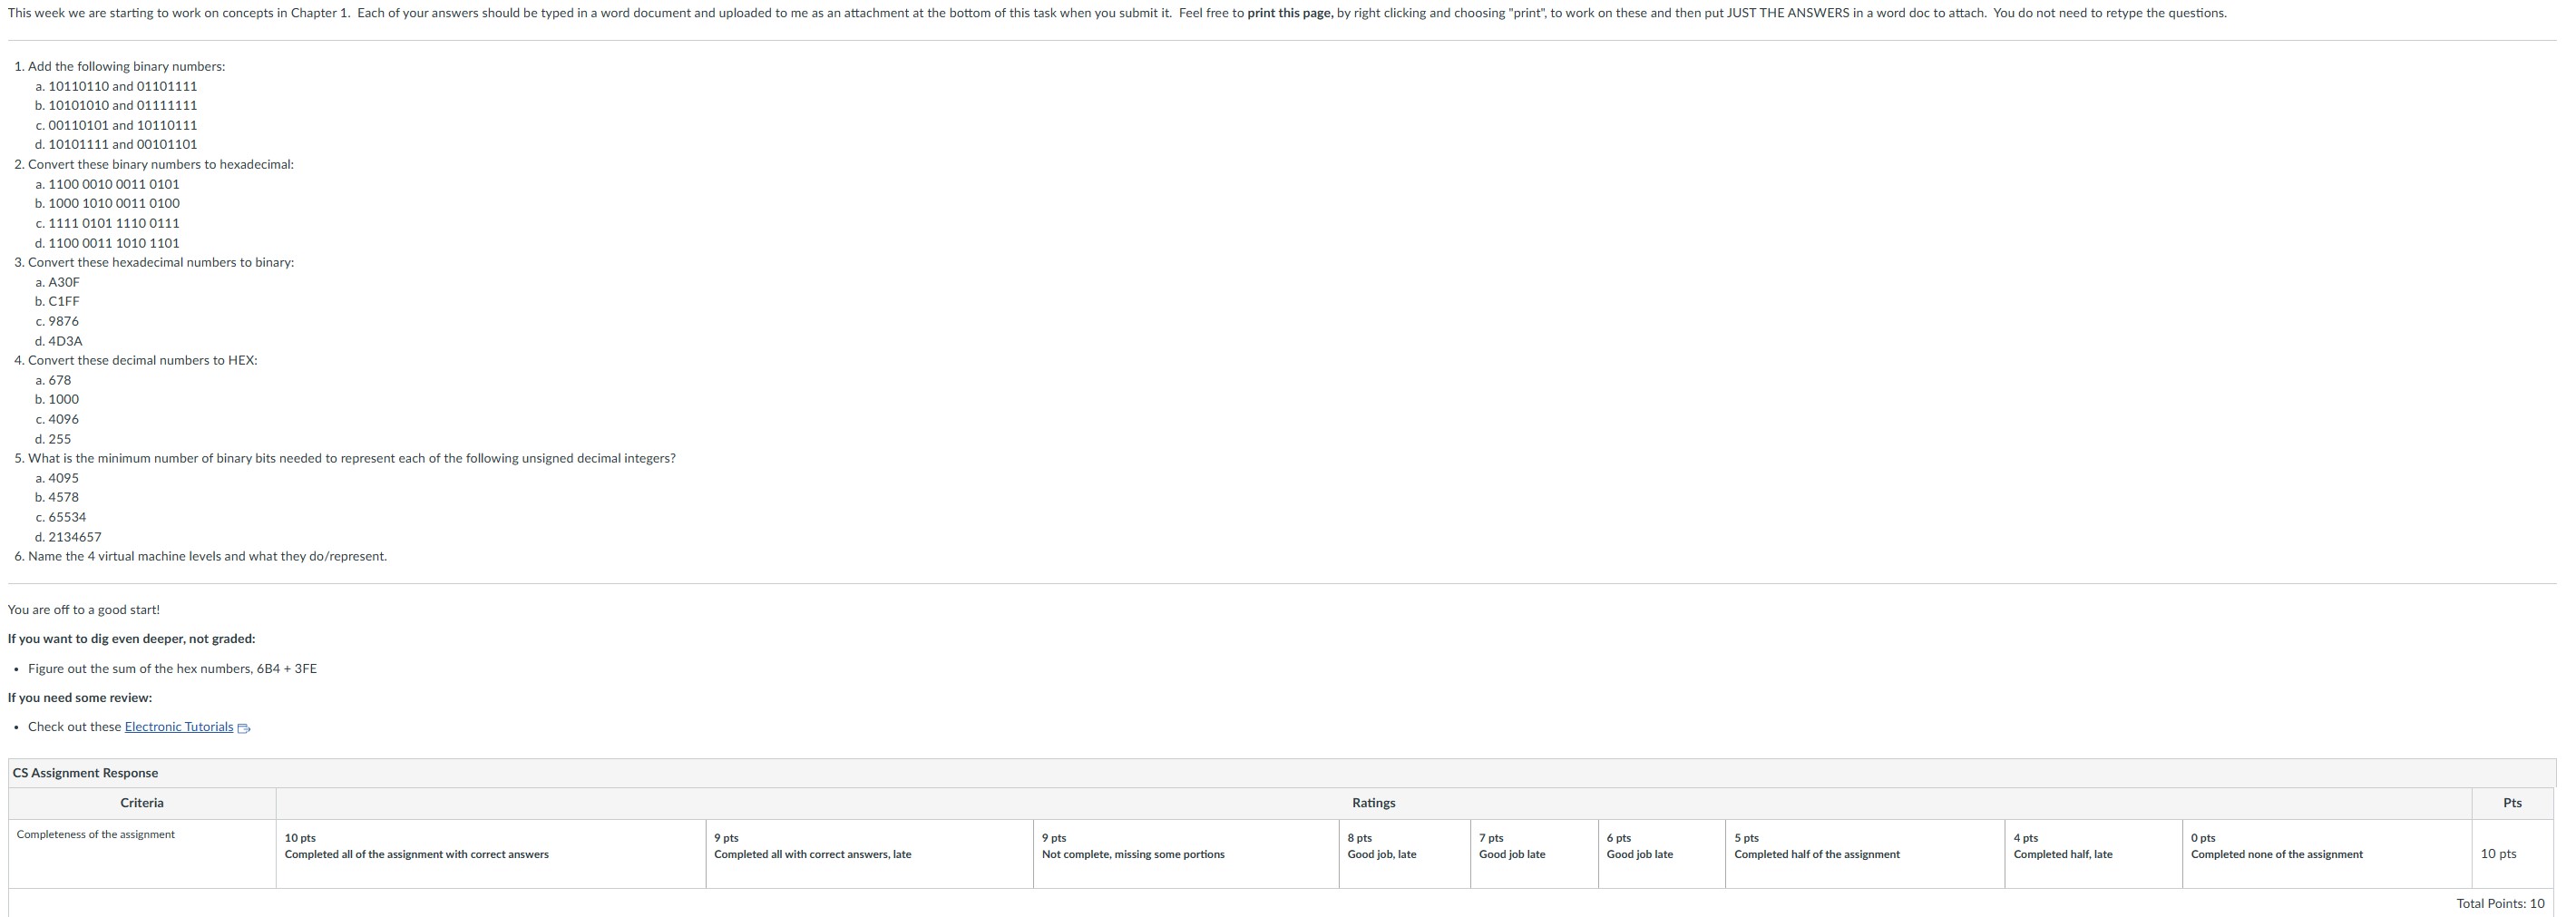2576x917 pixels.
Task: Click the hex value "4D3A"
Action: click(65, 341)
